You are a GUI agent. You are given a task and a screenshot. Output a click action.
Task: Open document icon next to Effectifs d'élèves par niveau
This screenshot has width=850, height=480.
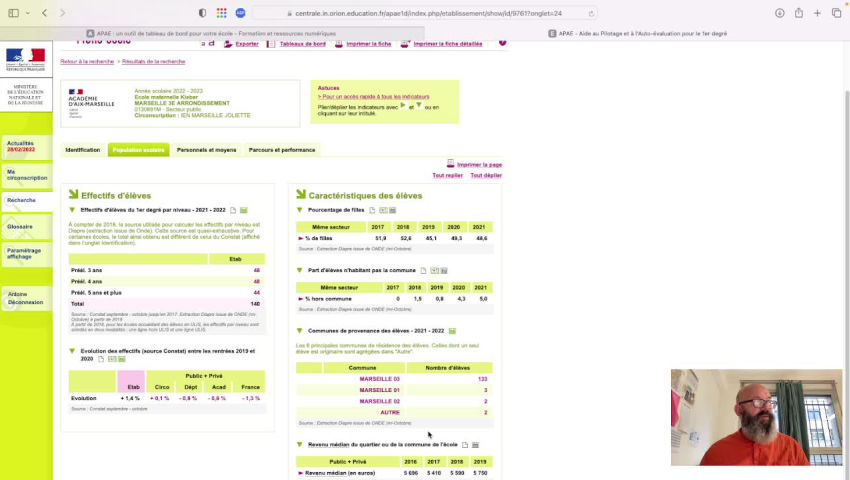[x=233, y=211]
